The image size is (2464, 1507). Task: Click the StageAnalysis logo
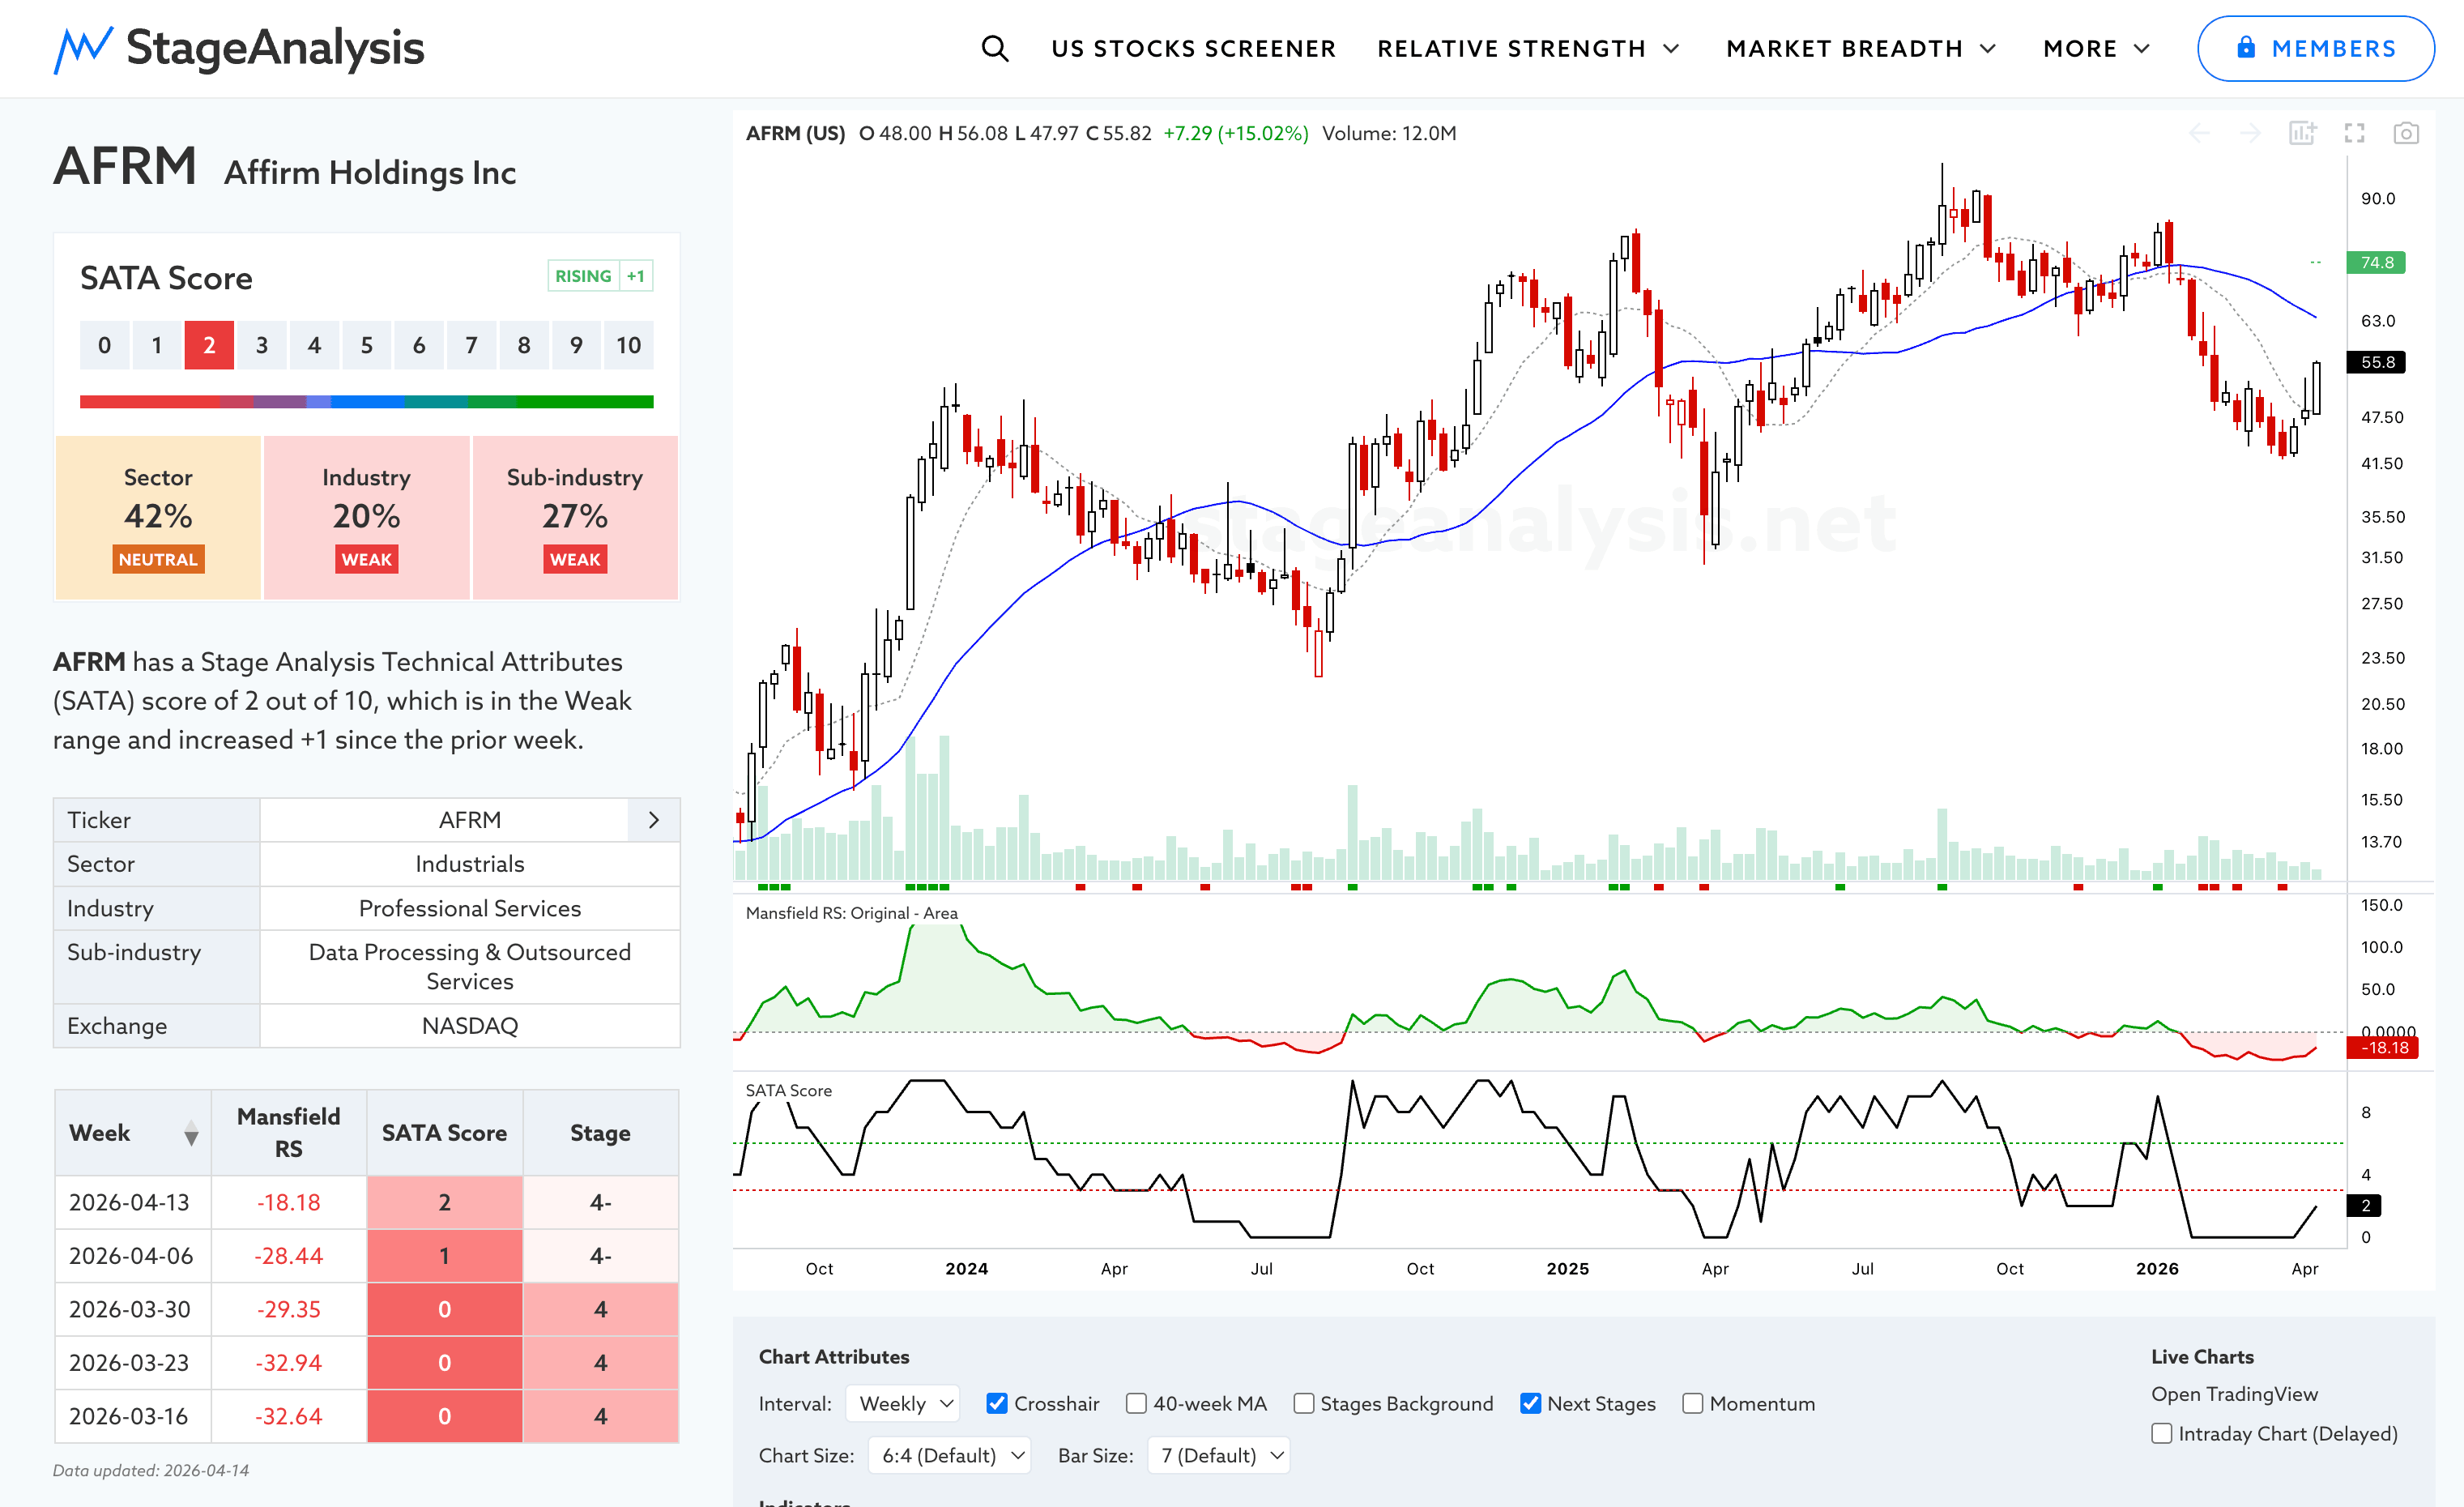(239, 48)
